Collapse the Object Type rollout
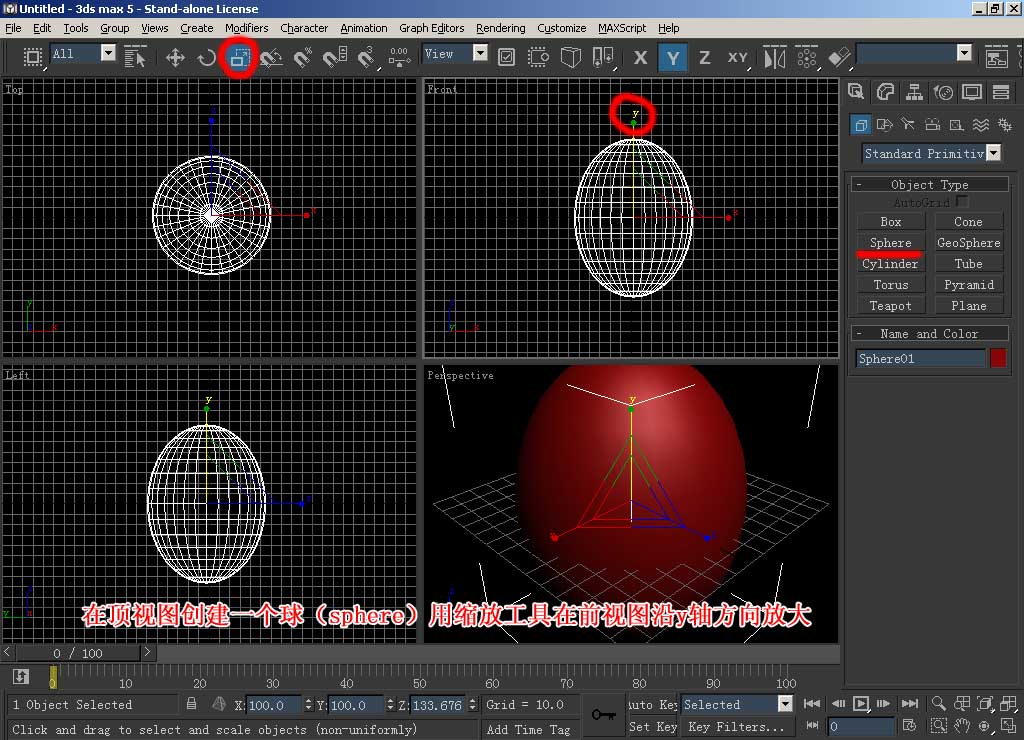Screen dimensions: 1024x740 click(x=929, y=185)
